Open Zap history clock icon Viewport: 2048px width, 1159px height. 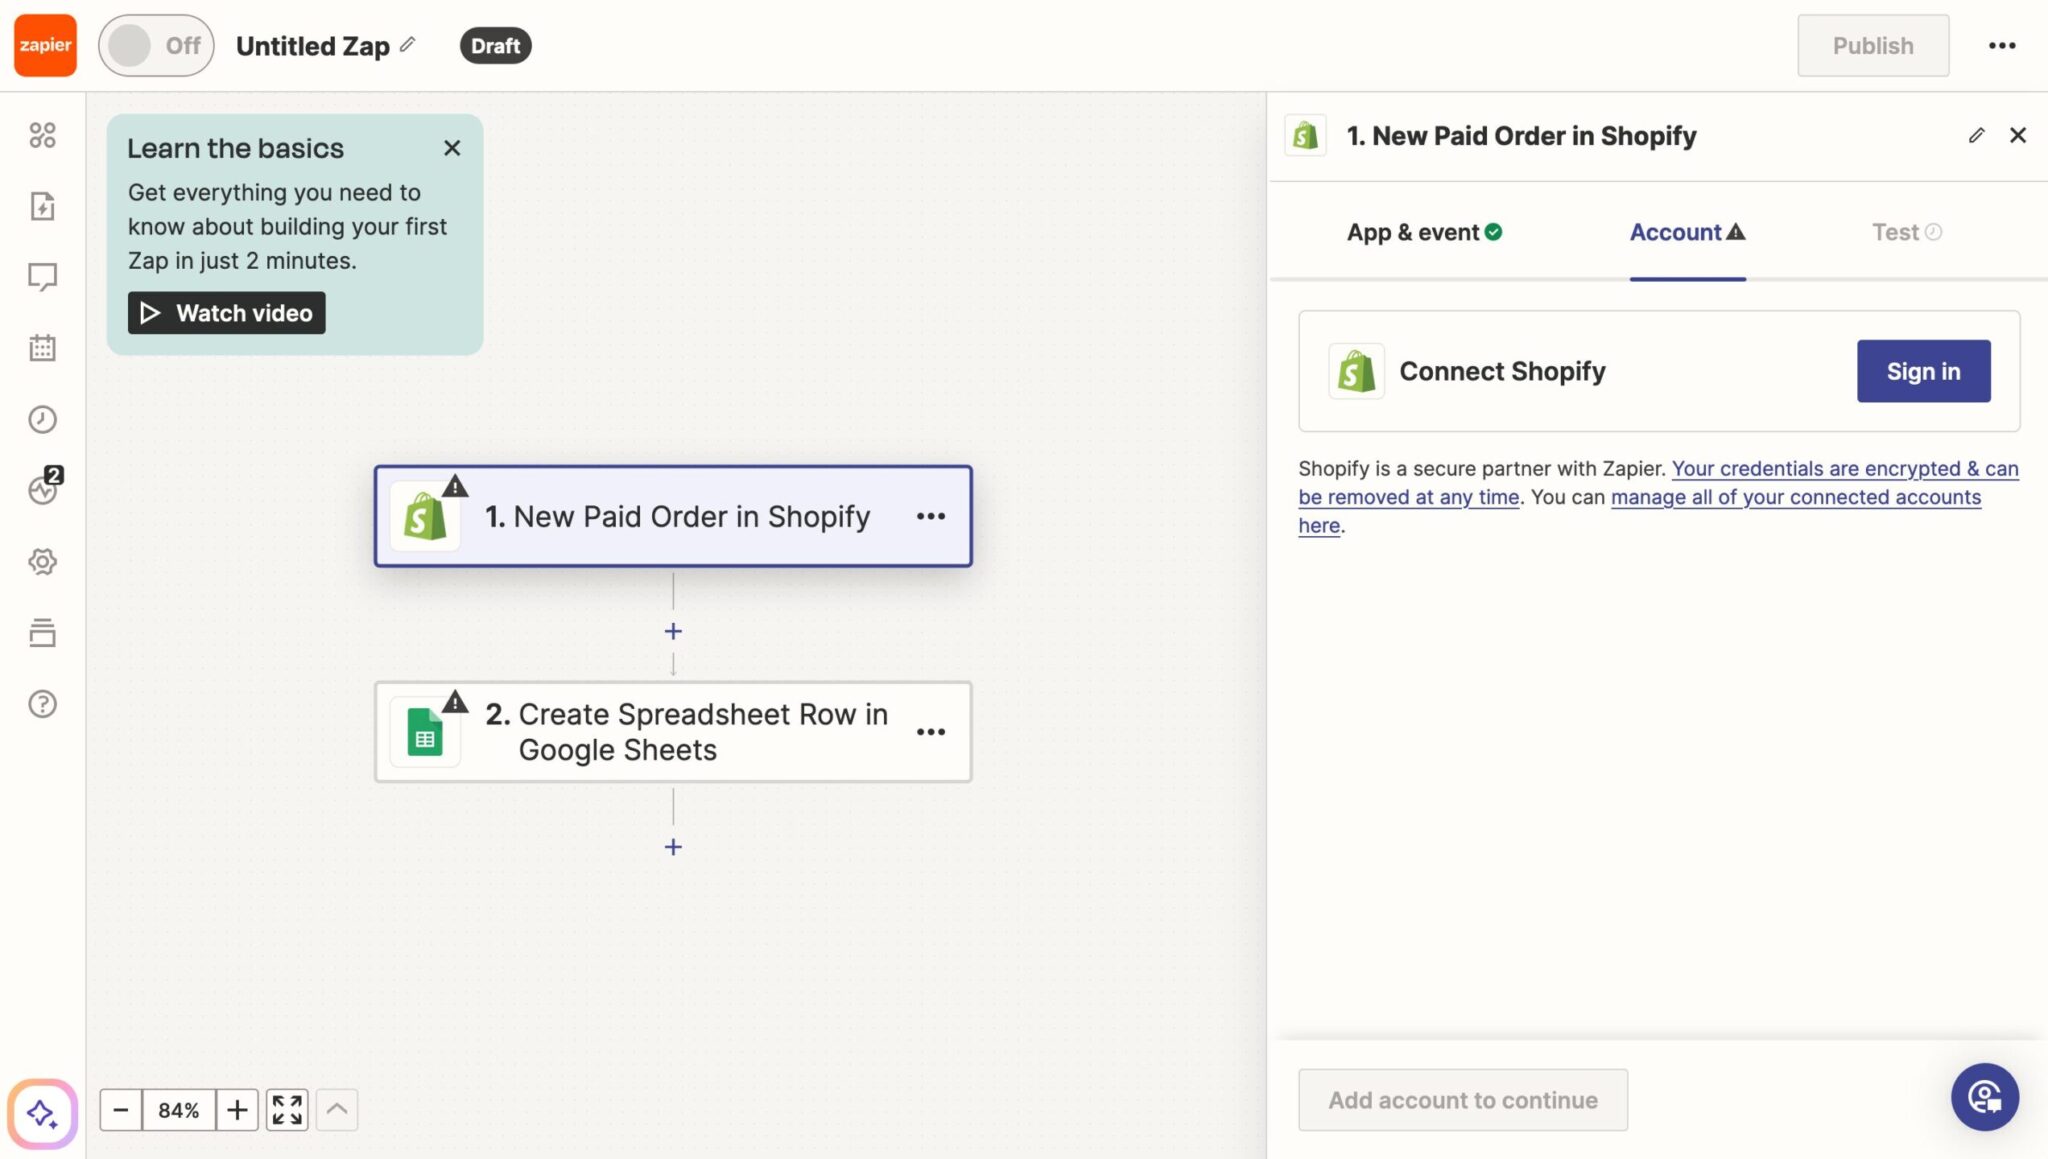pyautogui.click(x=42, y=419)
